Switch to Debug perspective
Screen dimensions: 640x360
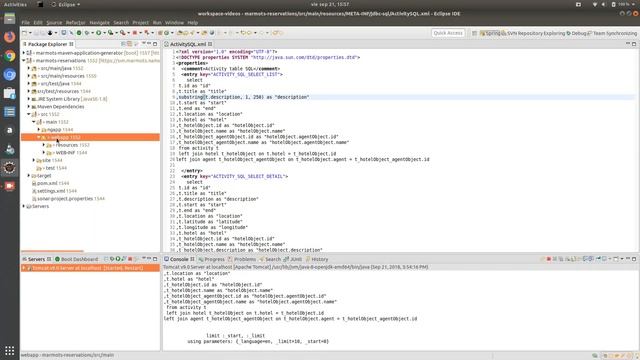pyautogui.click(x=576, y=33)
